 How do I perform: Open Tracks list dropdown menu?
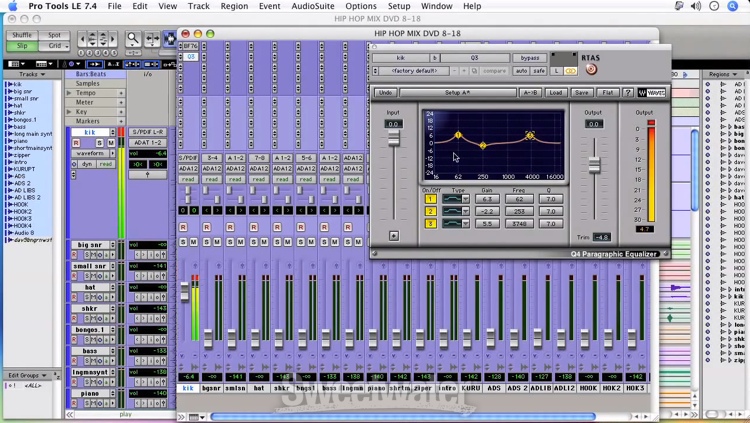[32, 74]
